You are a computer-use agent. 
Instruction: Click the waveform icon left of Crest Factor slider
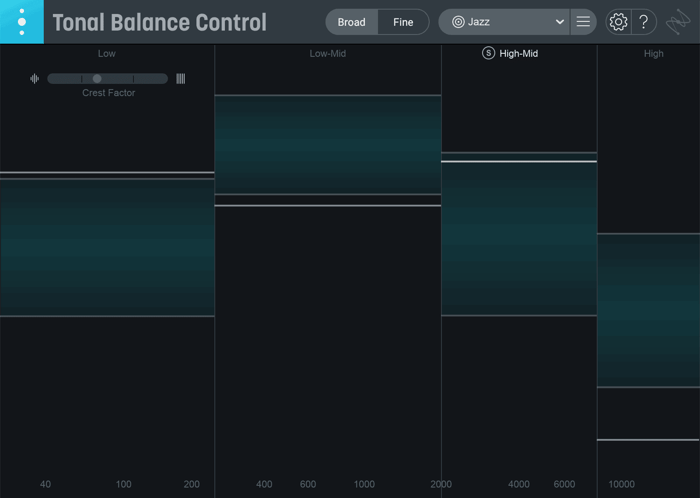pyautogui.click(x=34, y=79)
